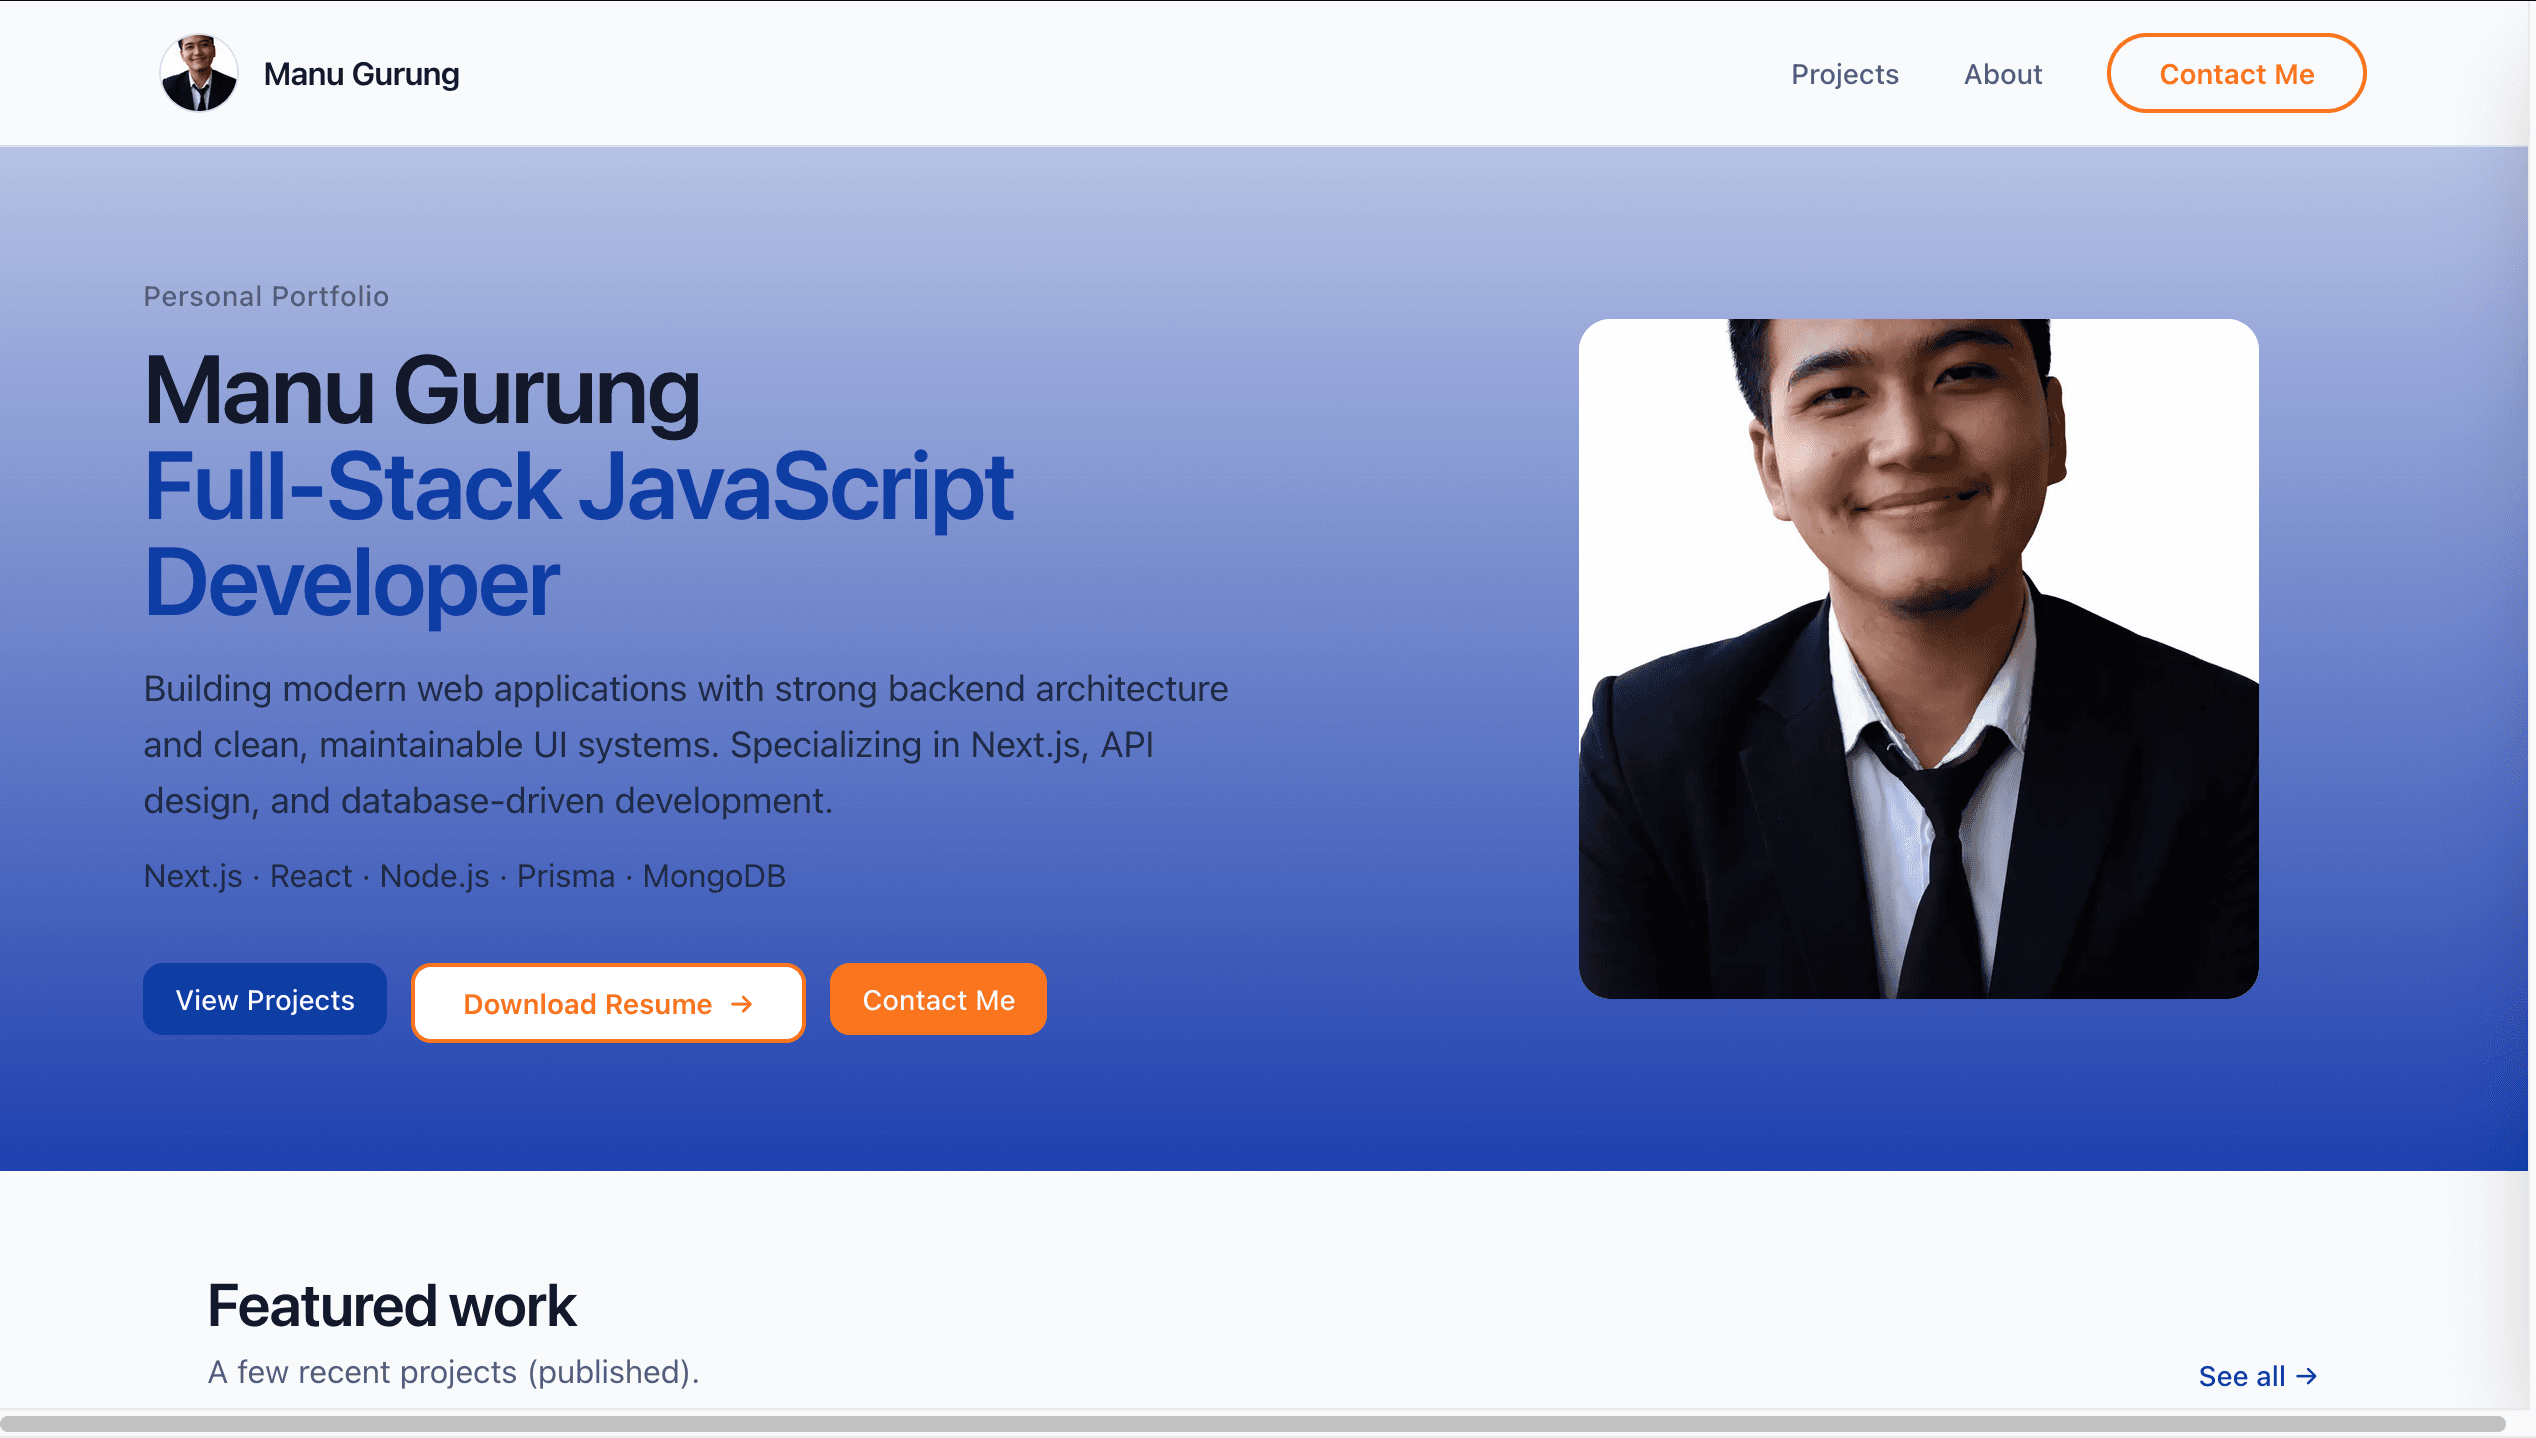
Task: Open the See all projects link
Action: click(x=2243, y=1376)
